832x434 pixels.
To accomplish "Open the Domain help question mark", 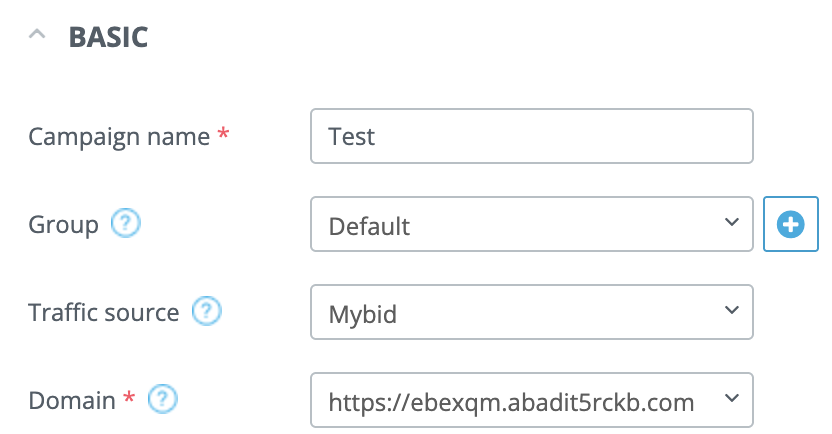I will click(162, 401).
